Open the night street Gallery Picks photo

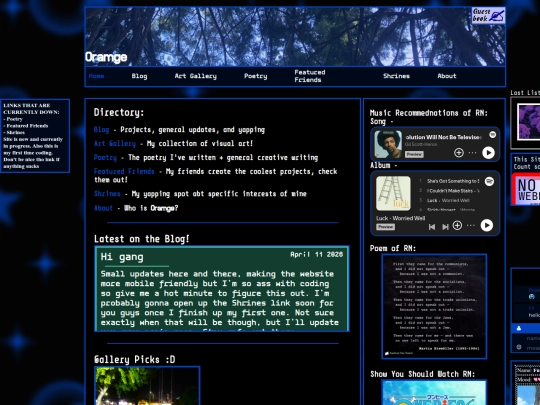click(147, 386)
